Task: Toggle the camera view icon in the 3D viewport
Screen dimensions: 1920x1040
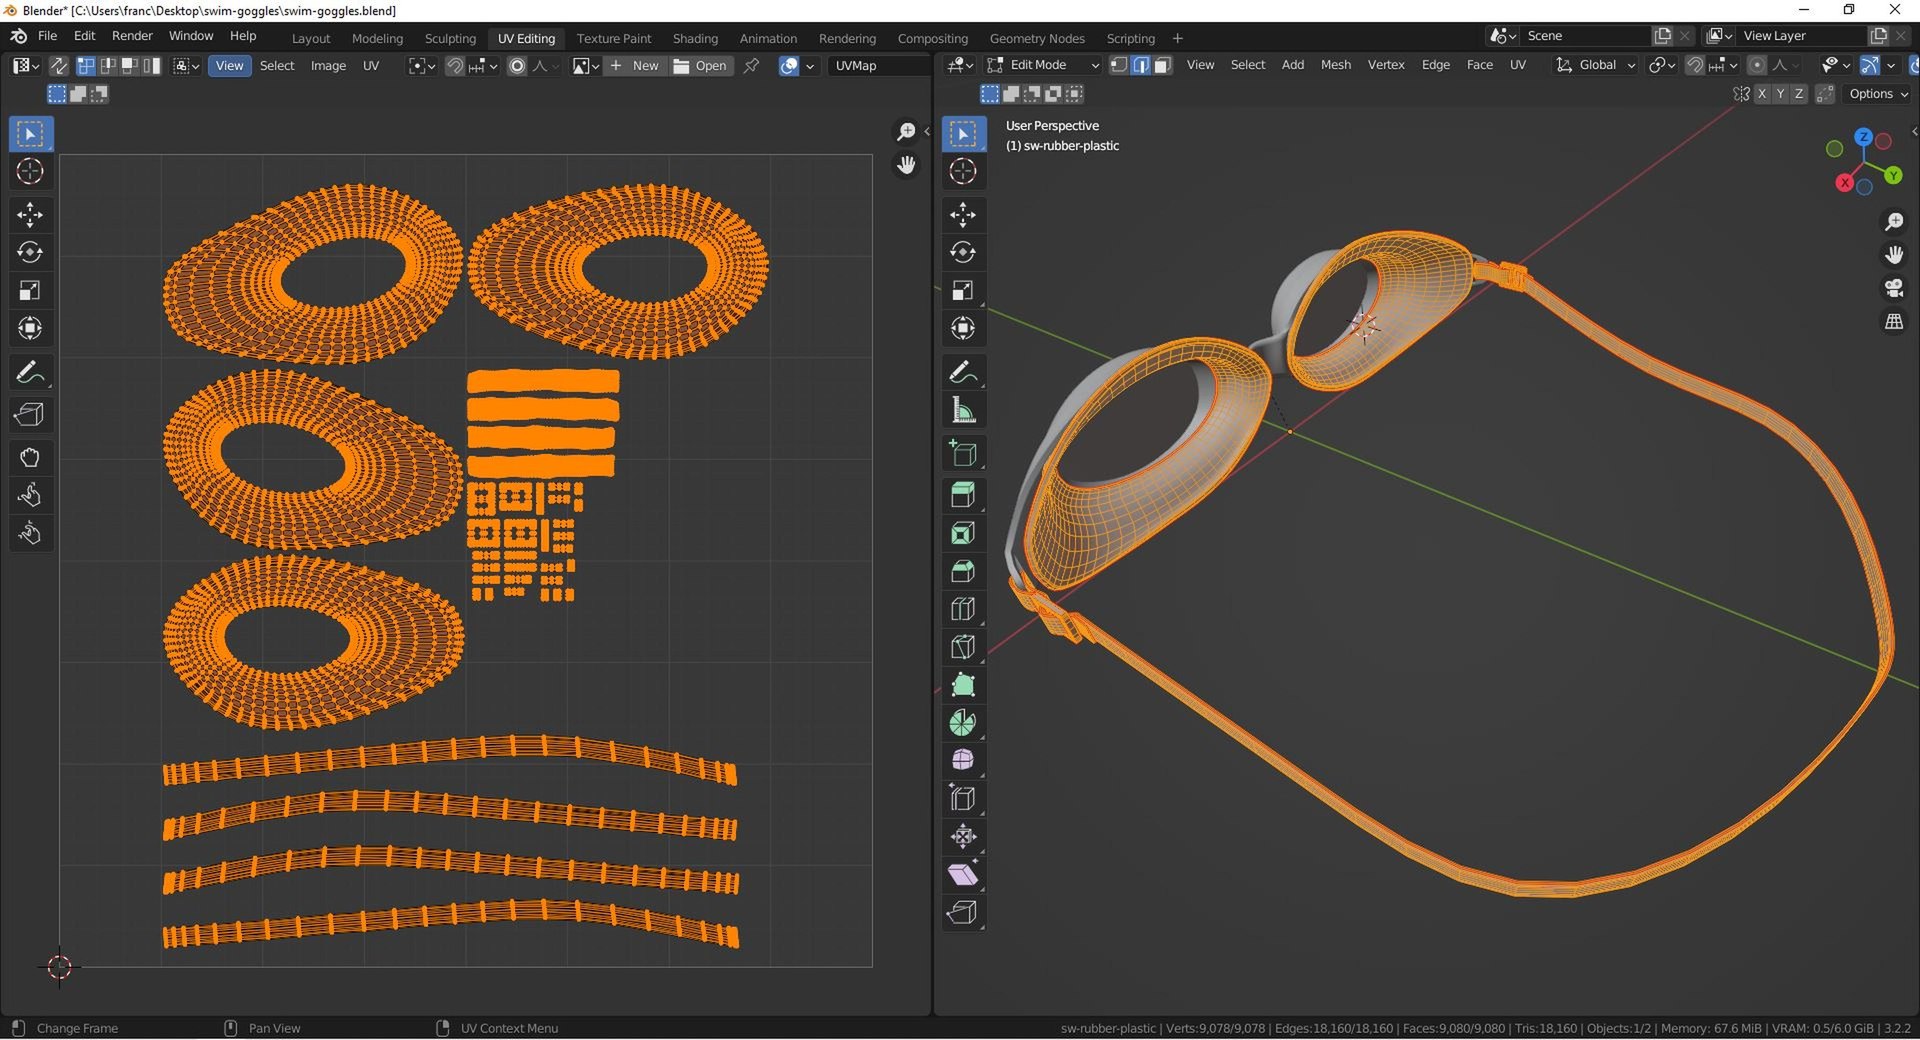Action: [x=1894, y=288]
